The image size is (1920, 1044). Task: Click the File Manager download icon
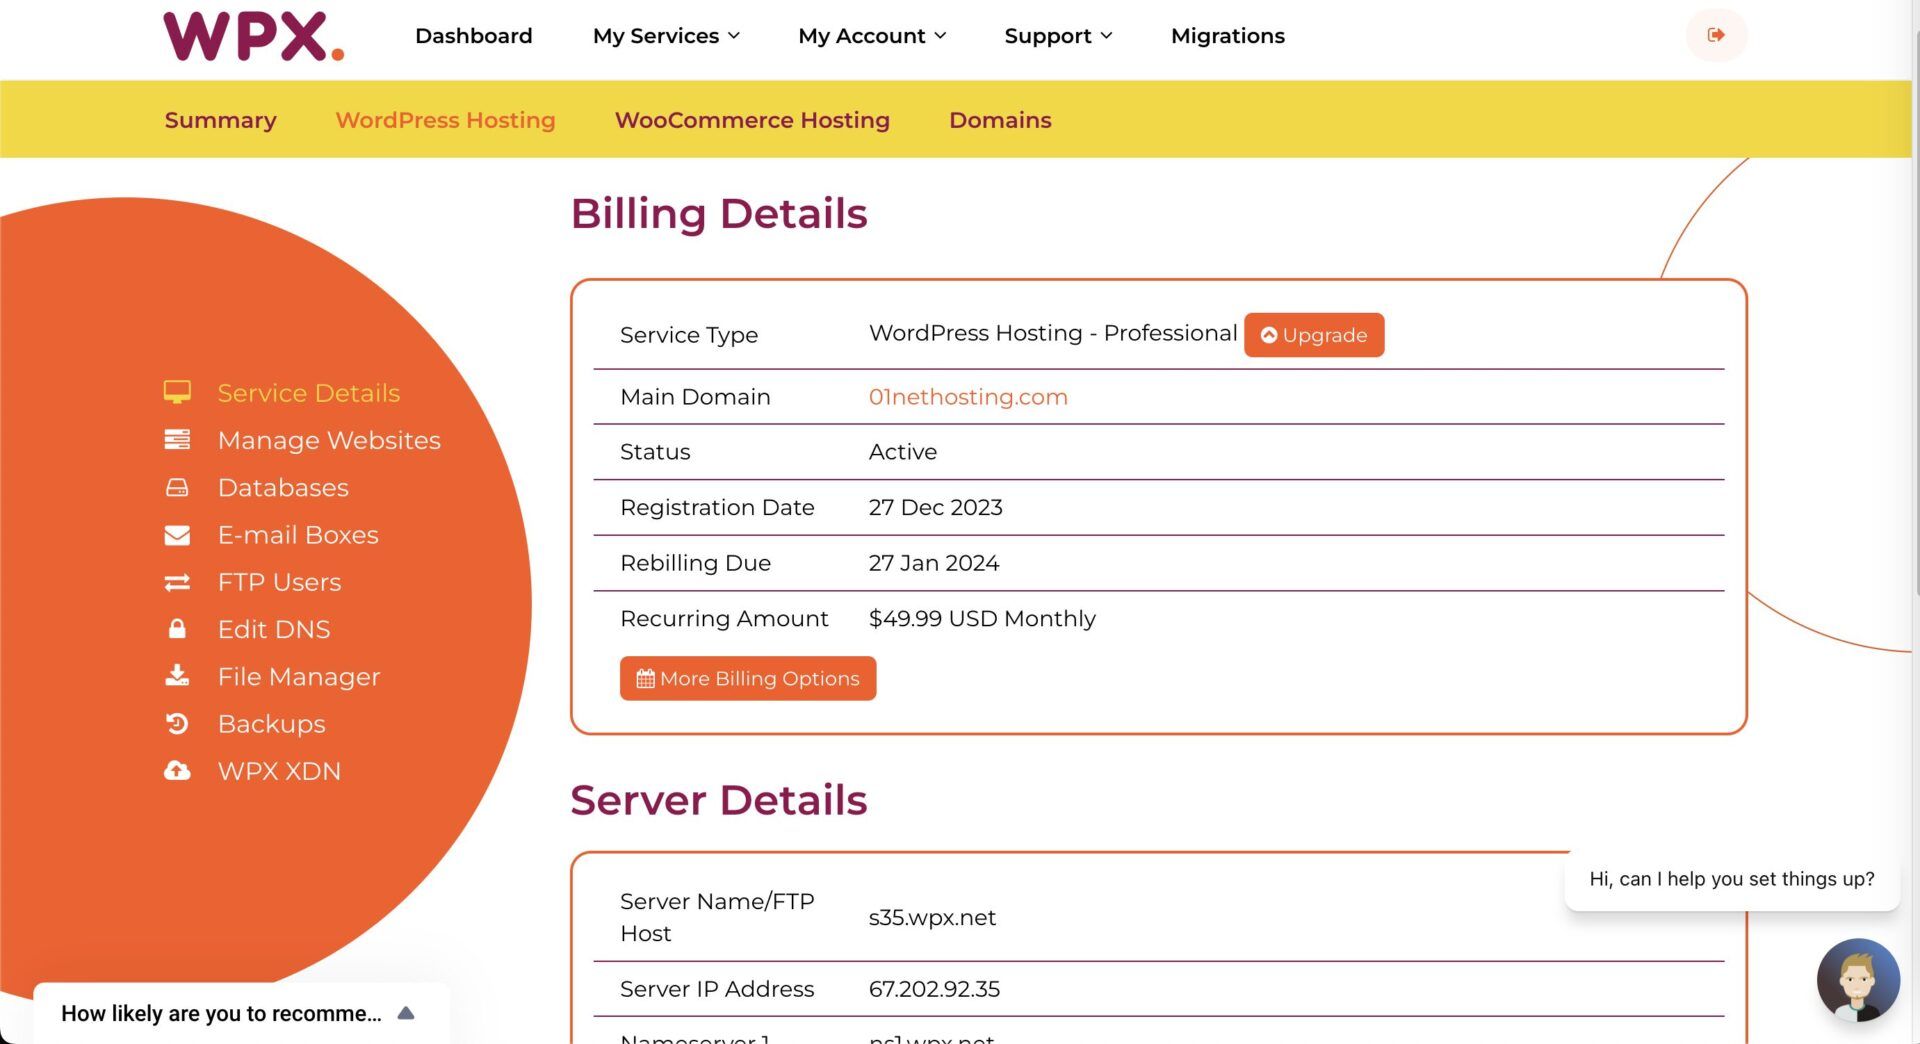pos(177,676)
